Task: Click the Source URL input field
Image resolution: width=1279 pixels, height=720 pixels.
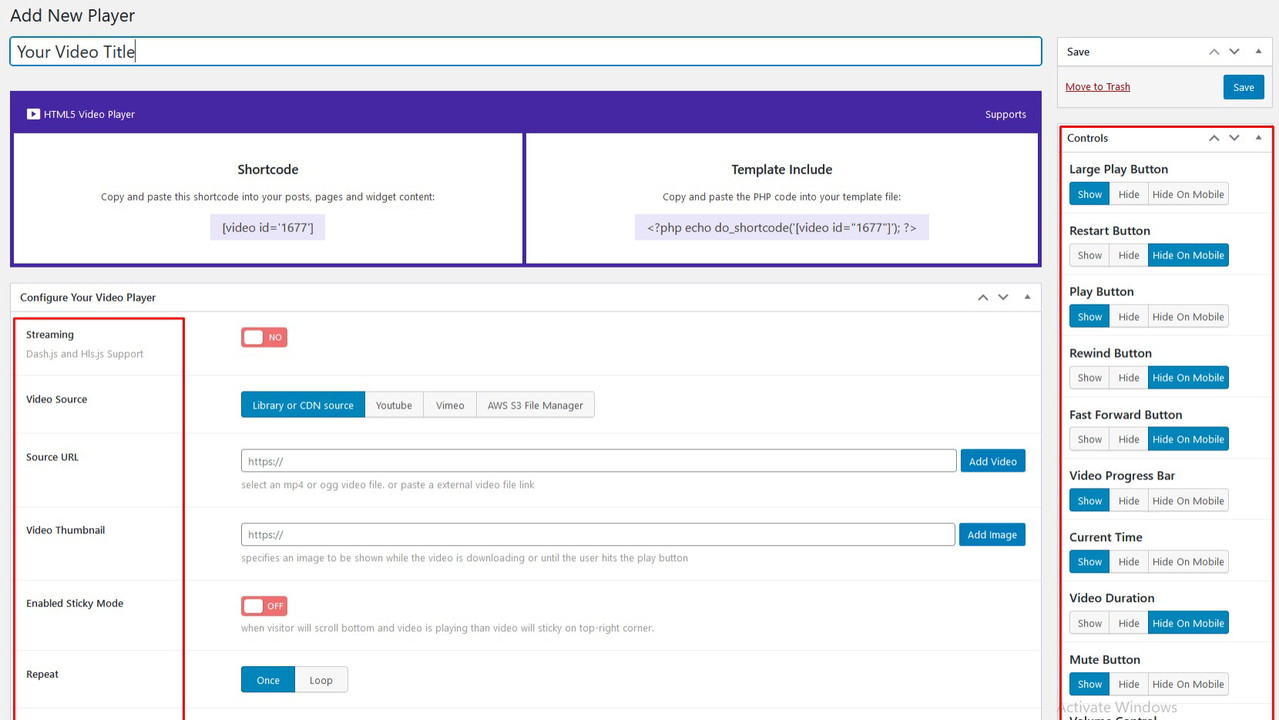Action: [x=598, y=461]
